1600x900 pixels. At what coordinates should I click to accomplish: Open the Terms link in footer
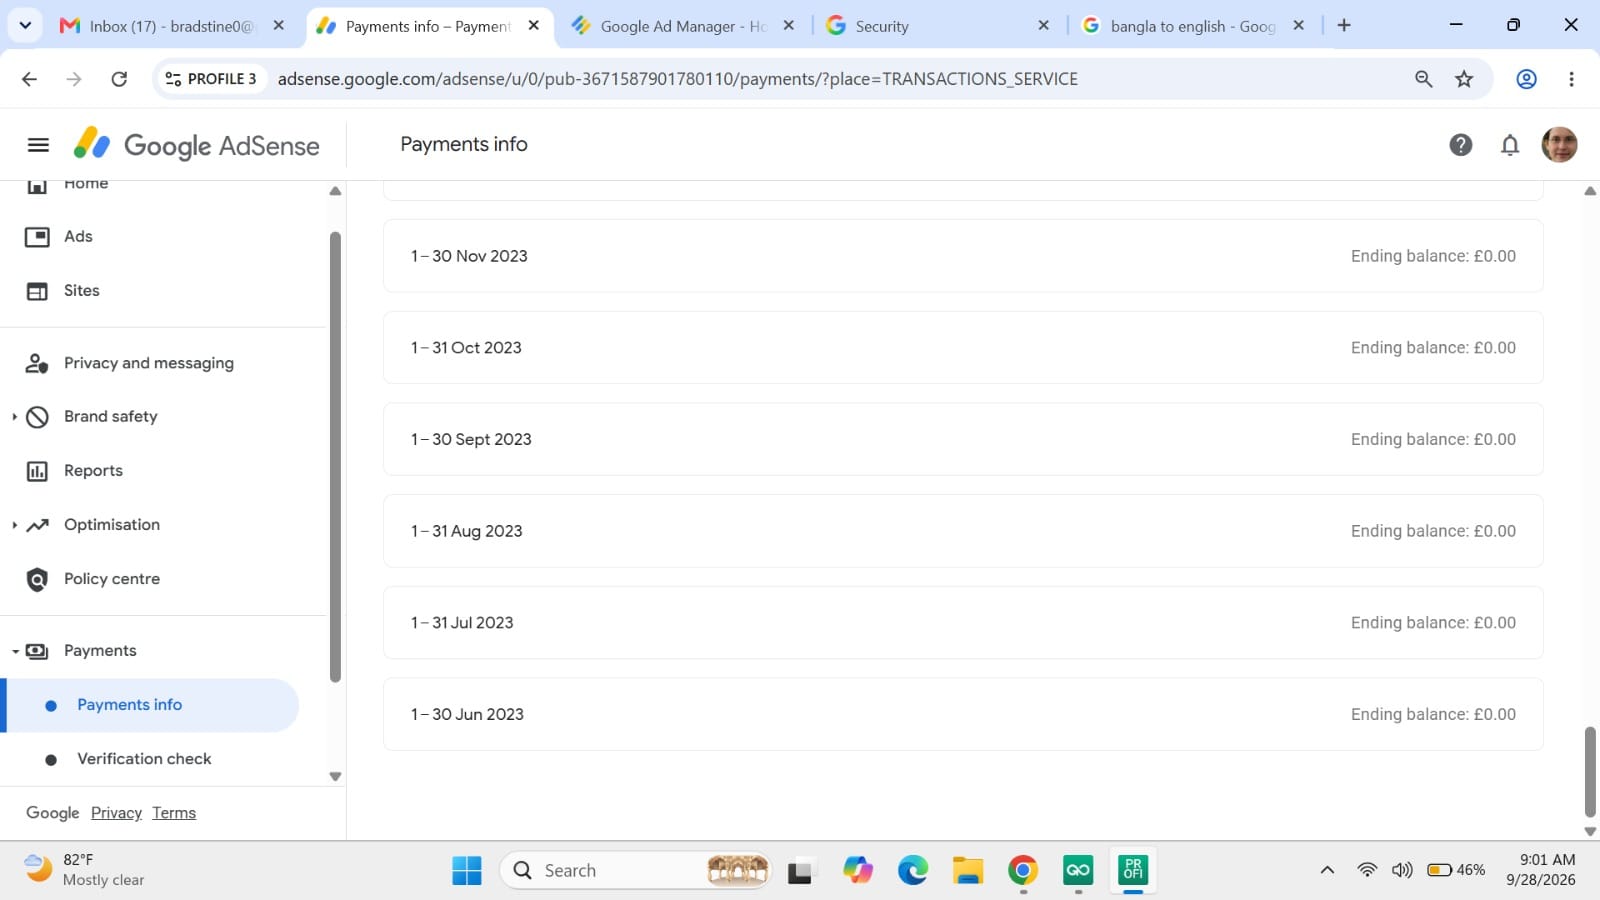174,813
